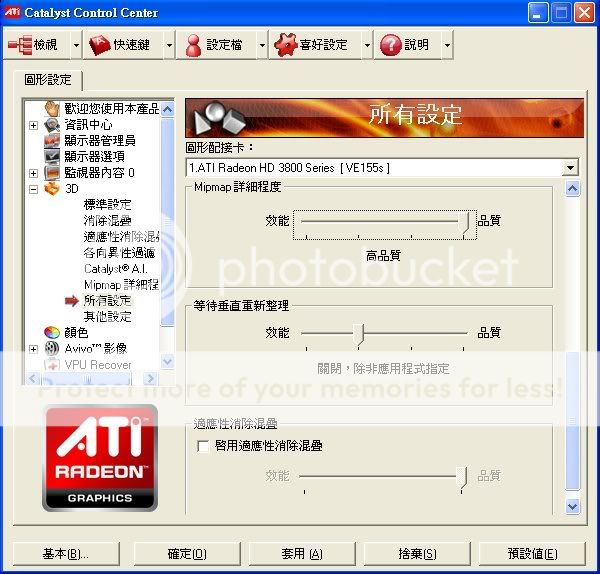Click the 喜好設定 preferences gear icon
600x574 pixels.
(285, 45)
